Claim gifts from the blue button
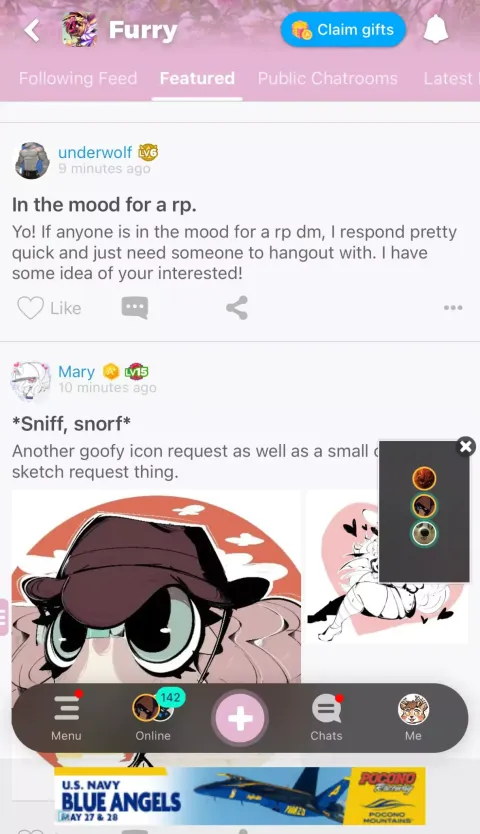 (x=343, y=30)
